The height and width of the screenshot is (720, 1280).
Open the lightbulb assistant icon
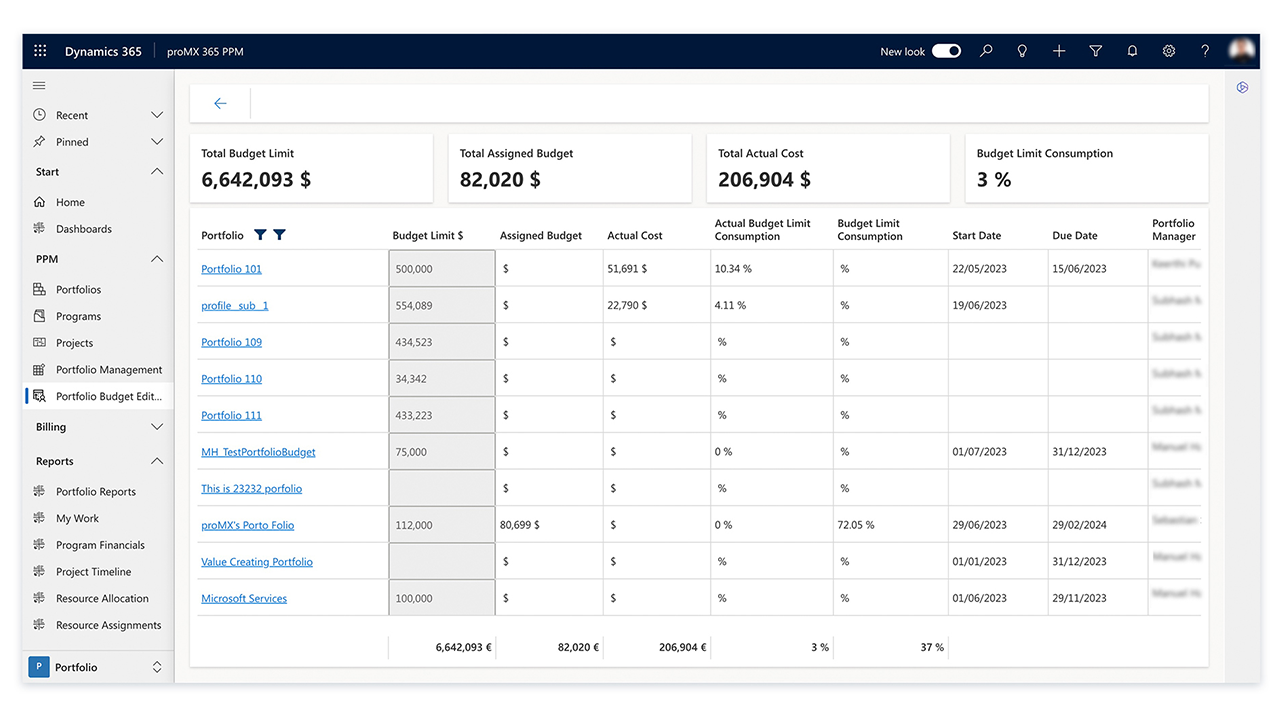[x=1022, y=51]
